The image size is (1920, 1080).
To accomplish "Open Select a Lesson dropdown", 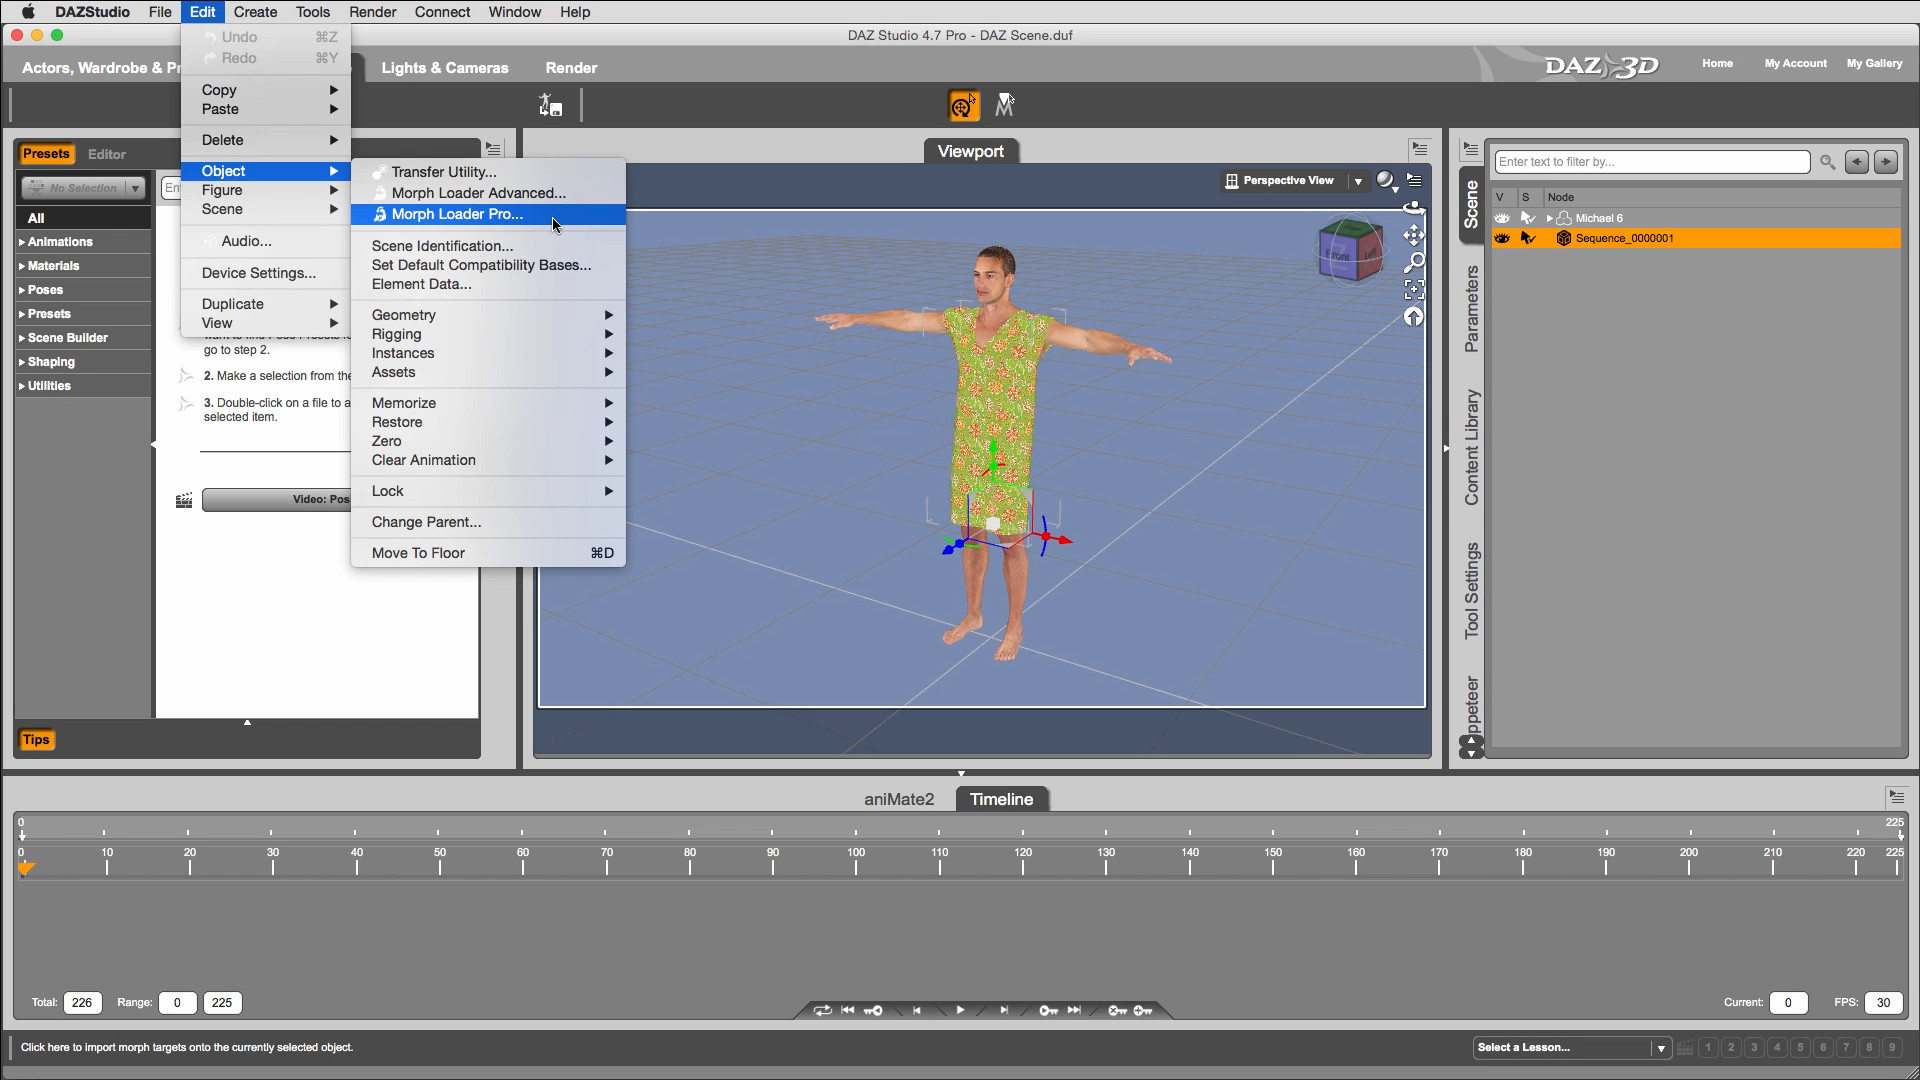I will tap(1571, 1048).
